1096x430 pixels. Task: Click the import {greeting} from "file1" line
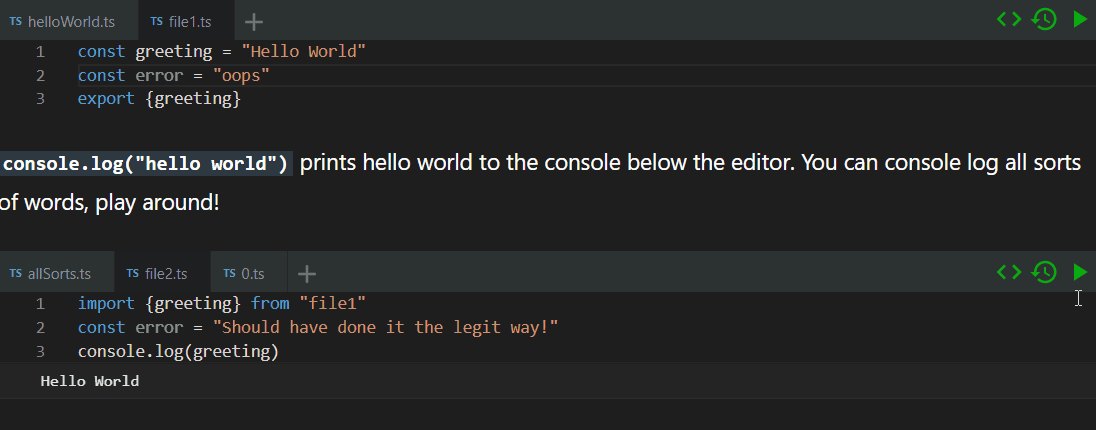222,303
